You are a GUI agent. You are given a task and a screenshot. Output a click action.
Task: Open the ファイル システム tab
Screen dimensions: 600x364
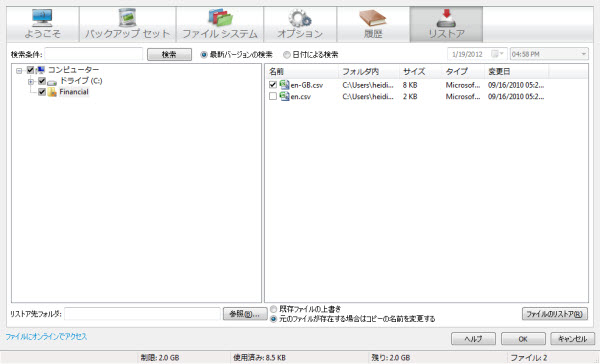click(x=220, y=24)
